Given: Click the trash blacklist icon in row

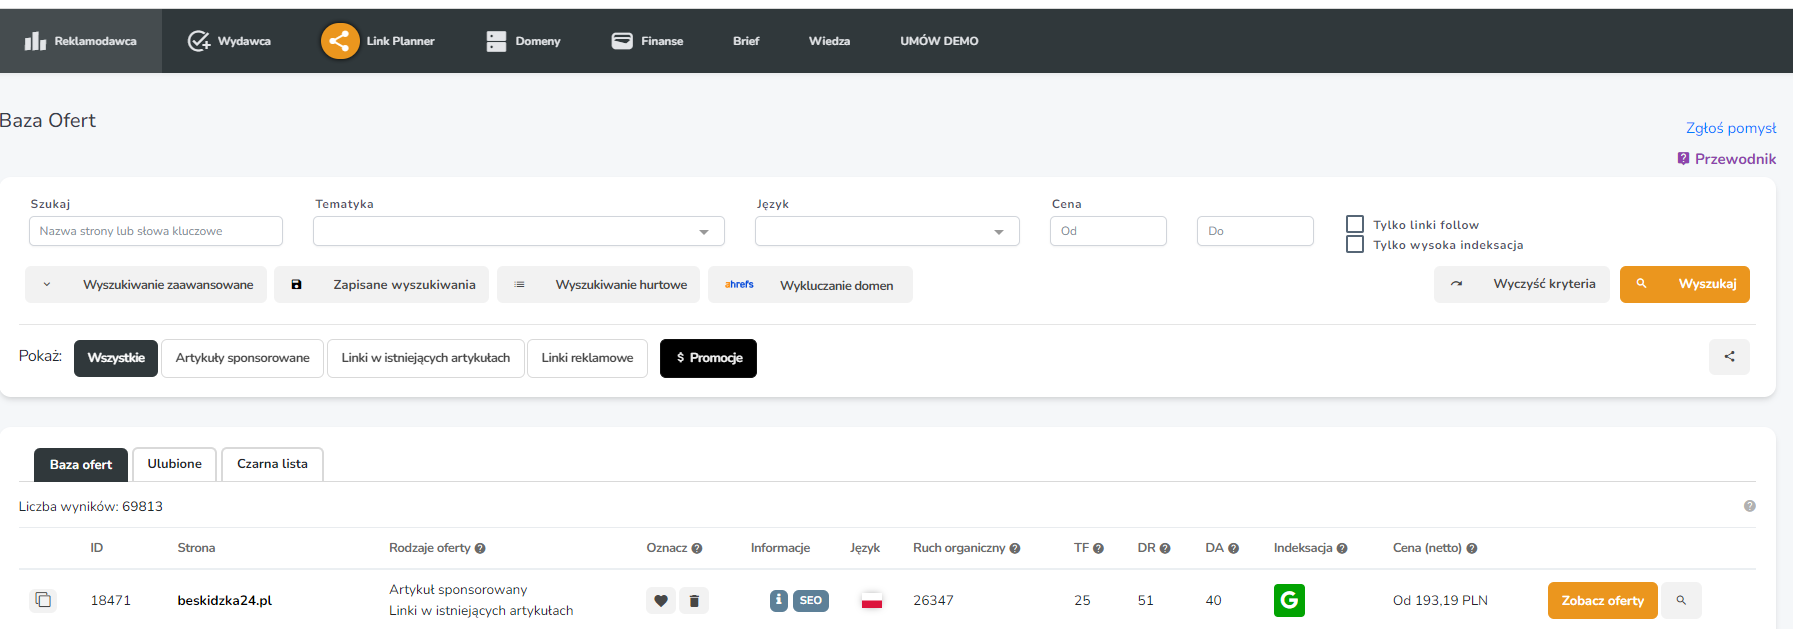Looking at the screenshot, I should tap(694, 601).
